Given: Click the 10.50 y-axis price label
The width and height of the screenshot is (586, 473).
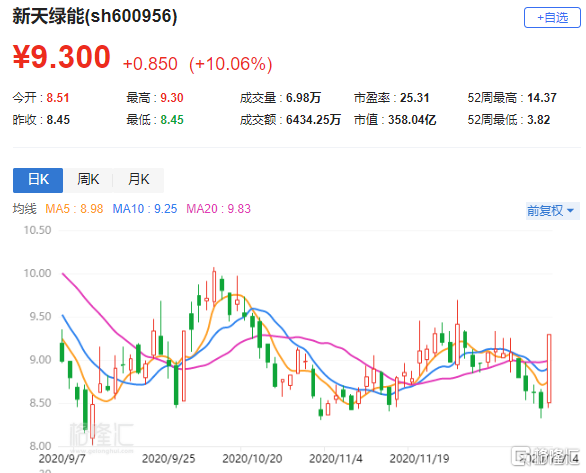Looking at the screenshot, I should coord(37,230).
